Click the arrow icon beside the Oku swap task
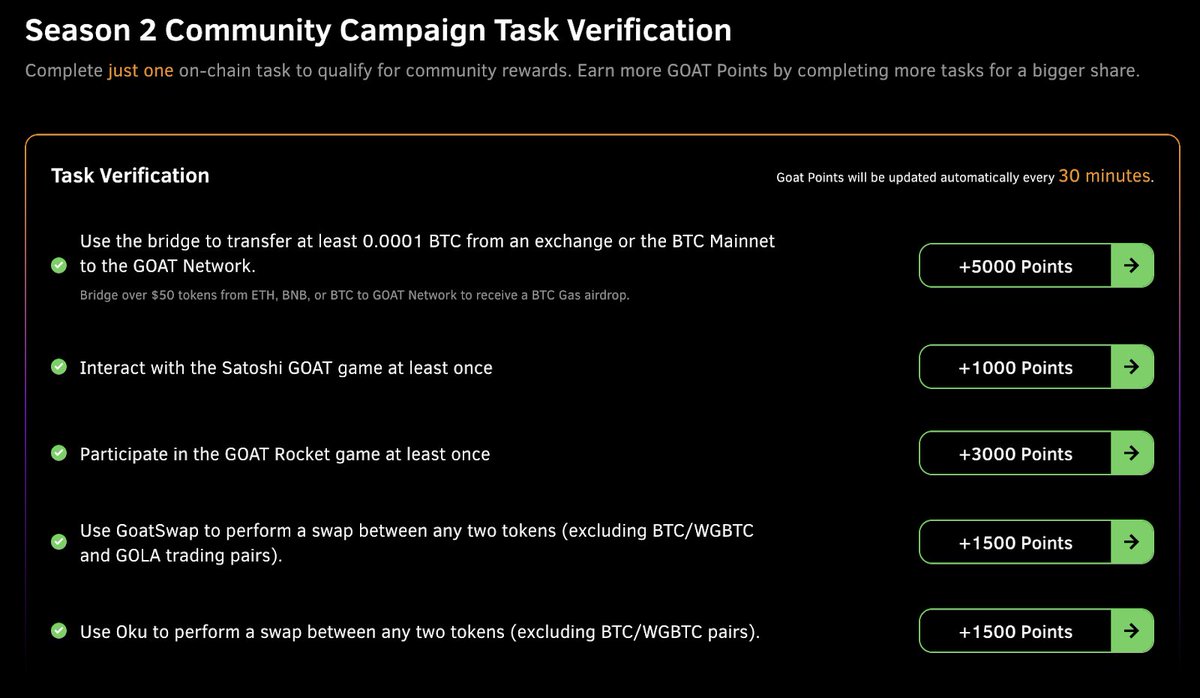Image resolution: width=1200 pixels, height=698 pixels. point(1131,630)
